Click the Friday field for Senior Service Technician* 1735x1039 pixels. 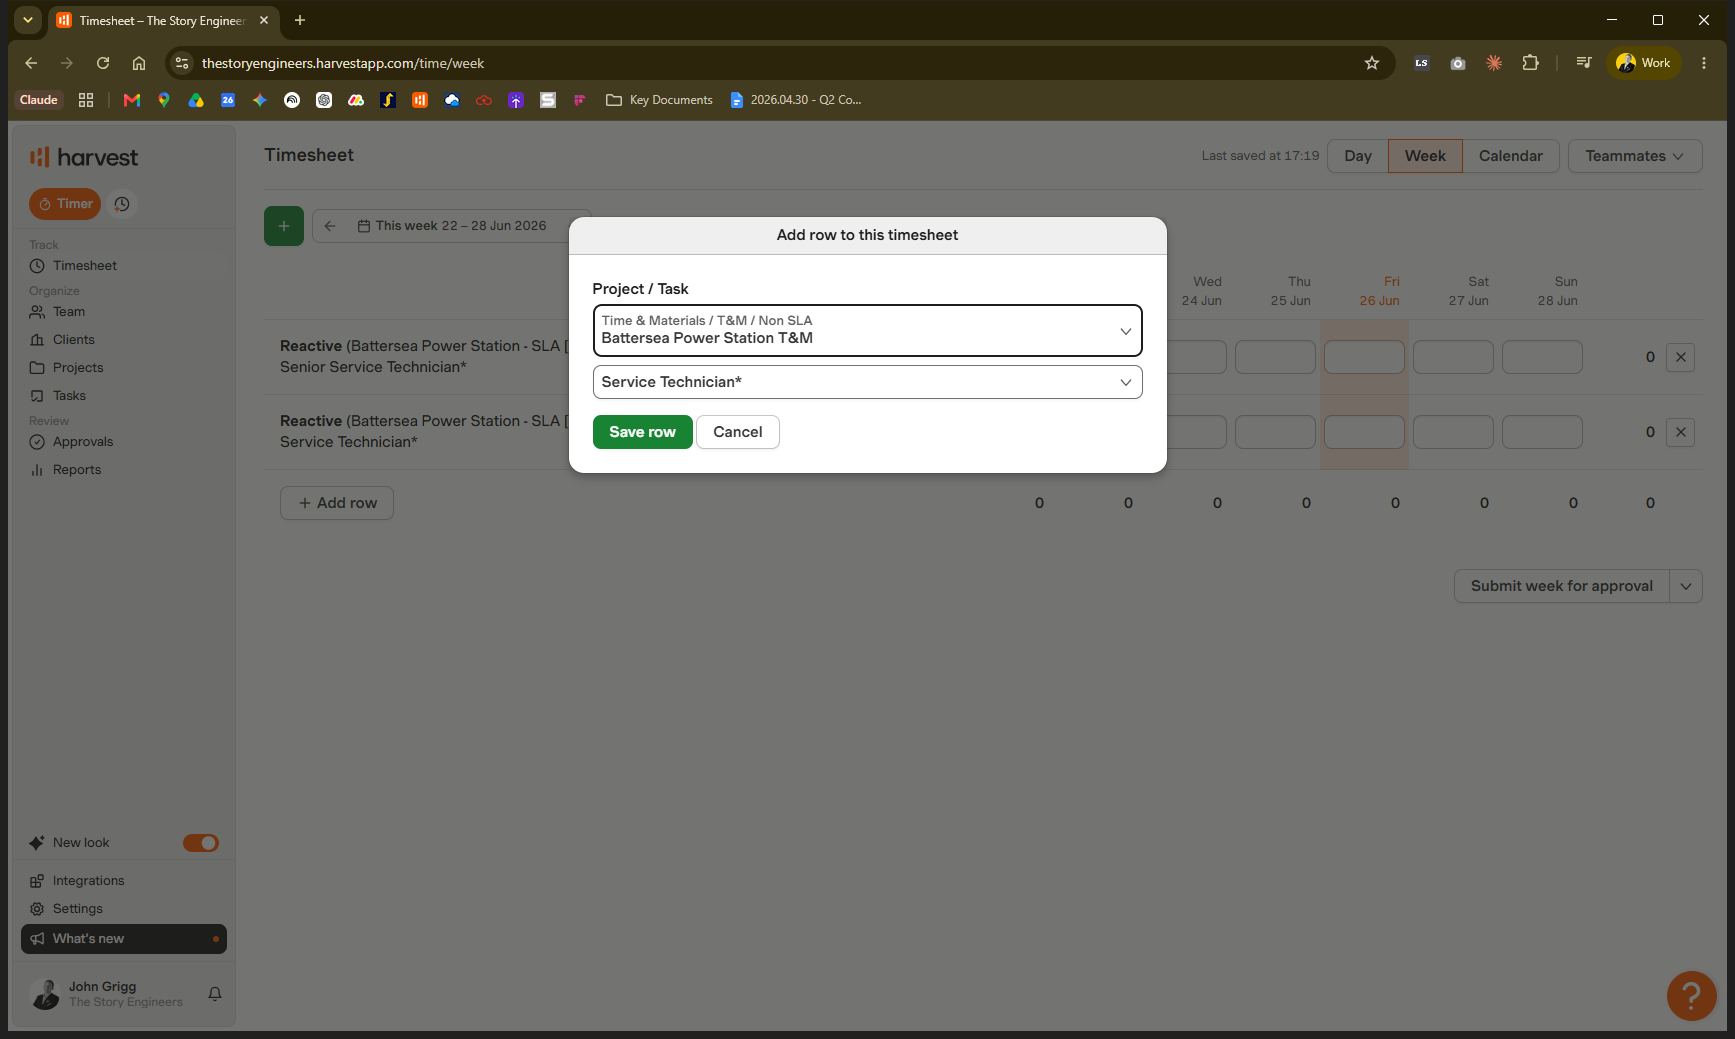pos(1364,357)
